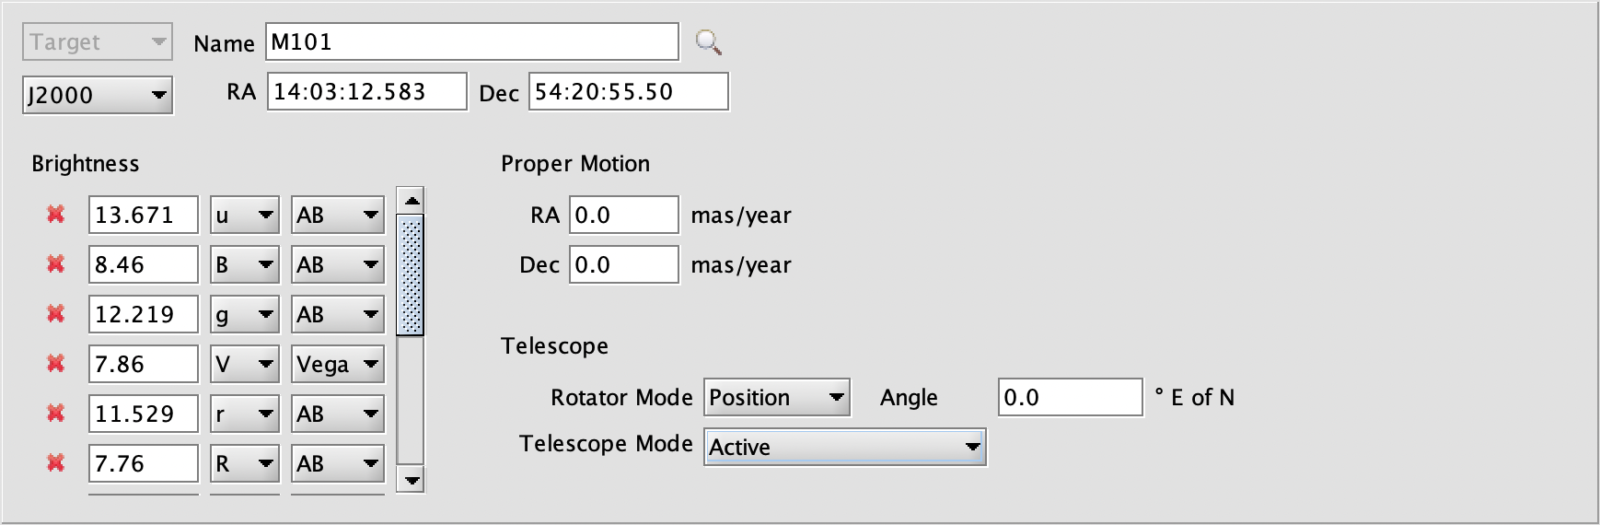
Task: Click the brightness list scroll-down arrow
Action: tap(411, 479)
